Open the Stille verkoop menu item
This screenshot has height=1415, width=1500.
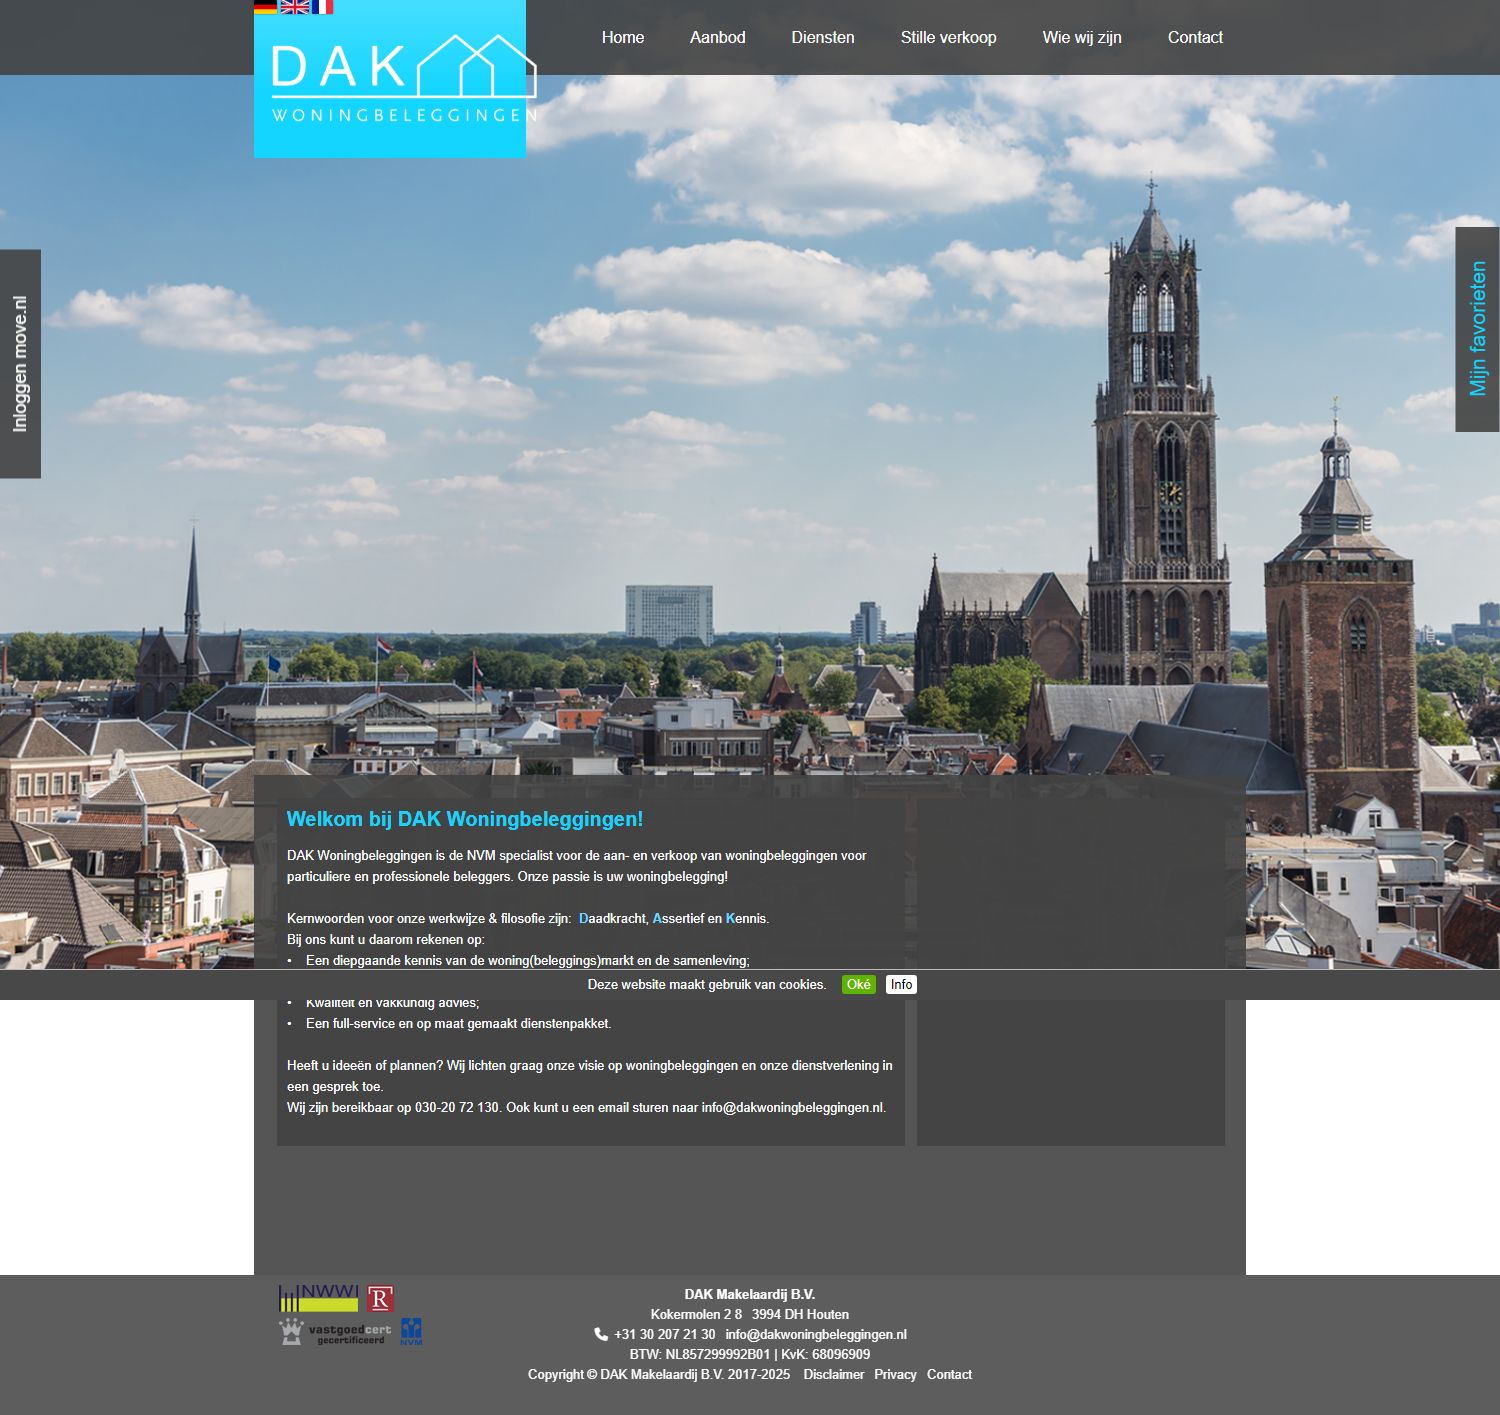click(948, 37)
